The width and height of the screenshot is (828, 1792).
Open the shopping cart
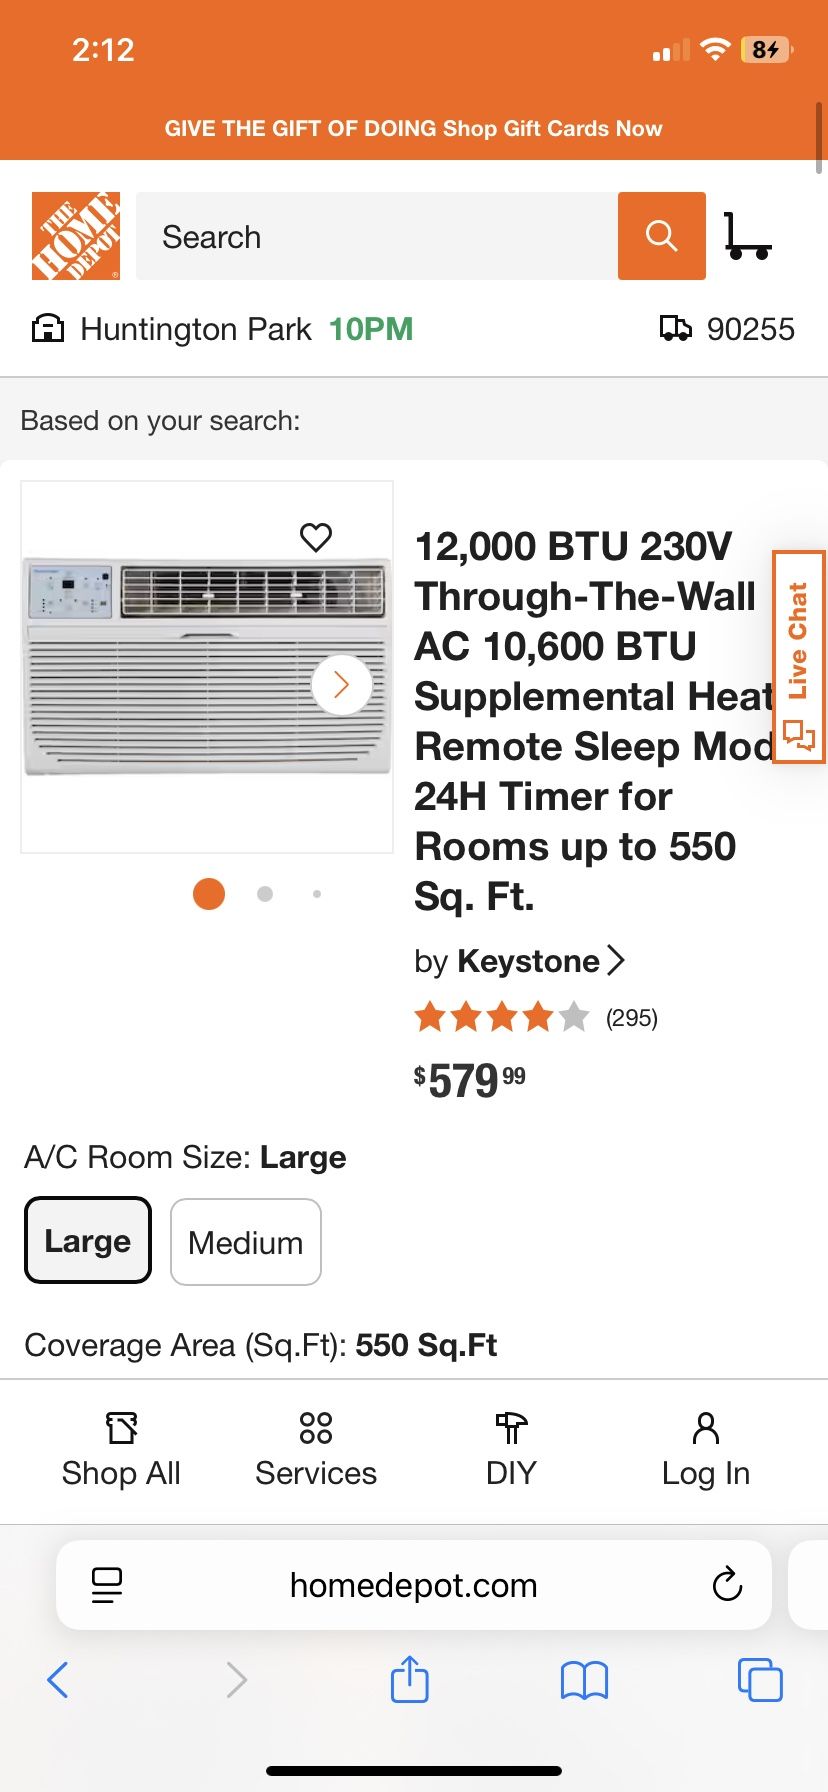747,236
